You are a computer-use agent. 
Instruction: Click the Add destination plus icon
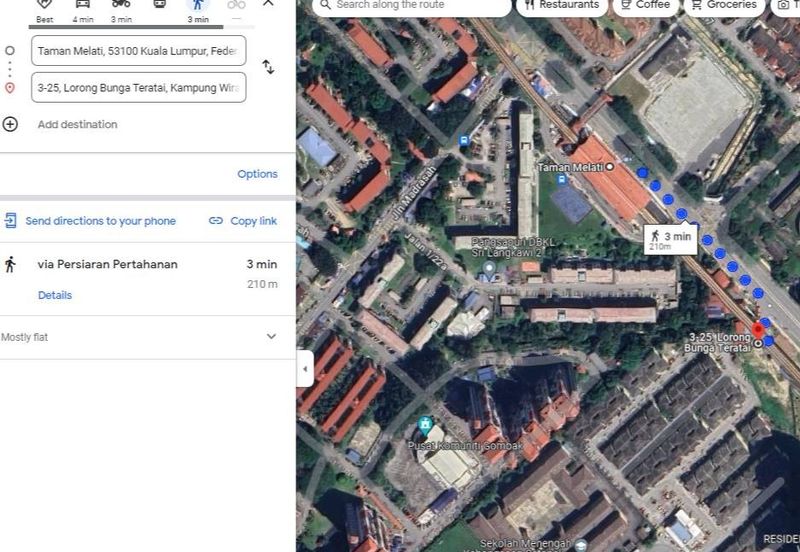click(x=10, y=124)
